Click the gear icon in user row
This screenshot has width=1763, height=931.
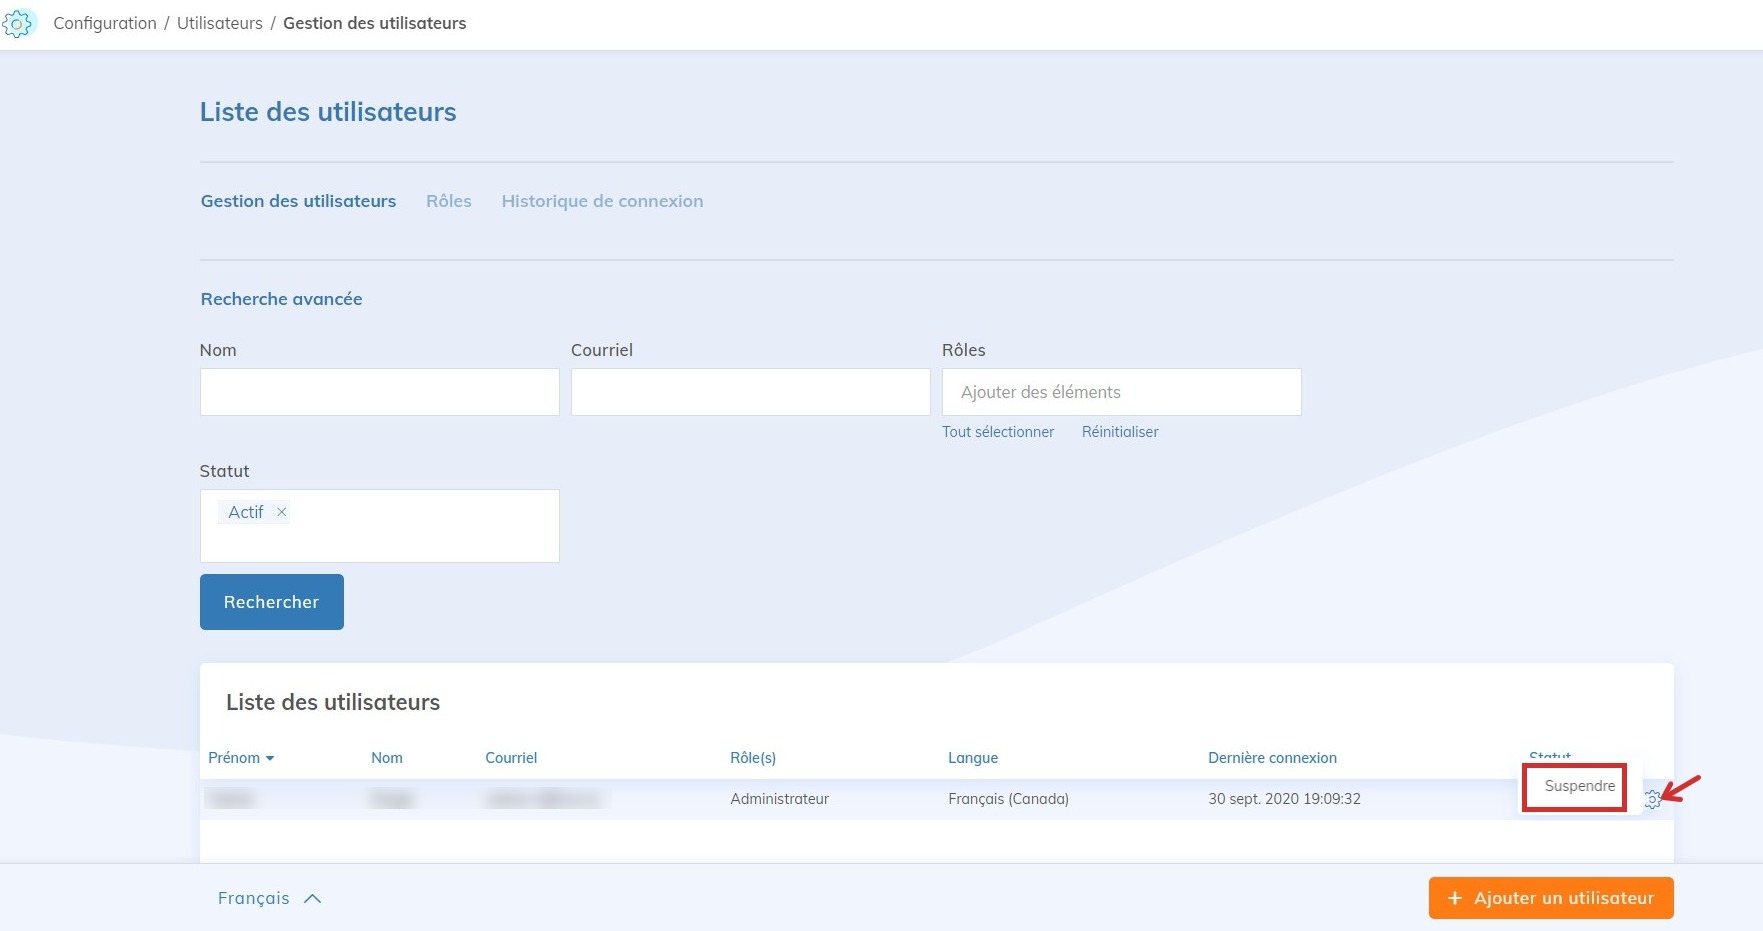click(1652, 799)
